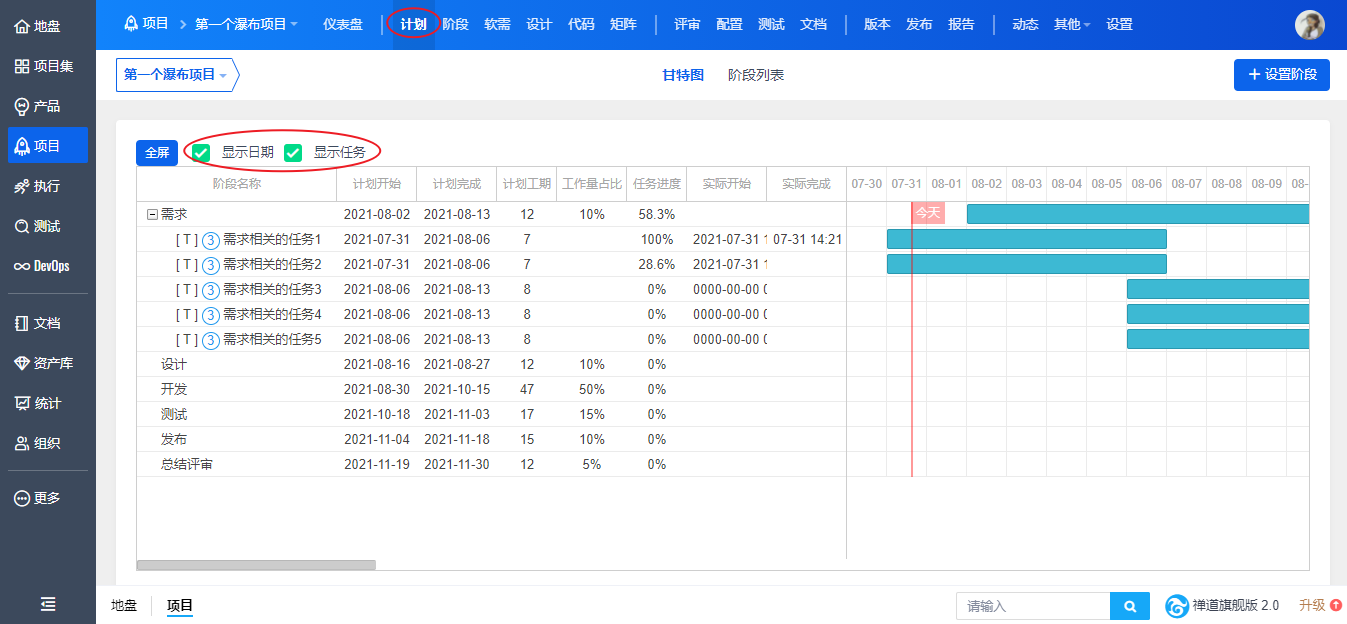Click the 全屏 fullscreen button
Image resolution: width=1347 pixels, height=624 pixels.
(x=157, y=153)
